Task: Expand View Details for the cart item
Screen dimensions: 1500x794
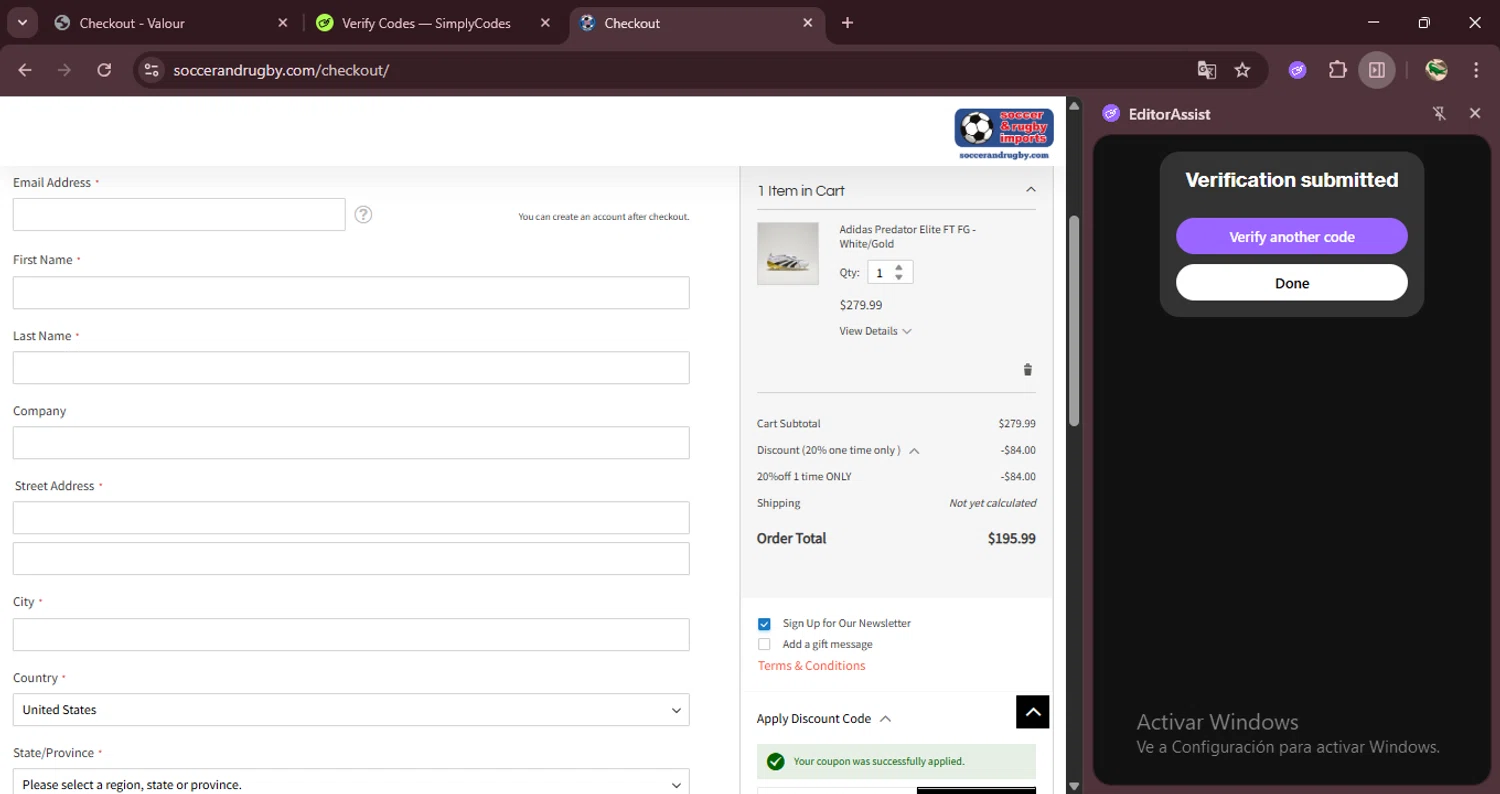Action: (x=875, y=331)
